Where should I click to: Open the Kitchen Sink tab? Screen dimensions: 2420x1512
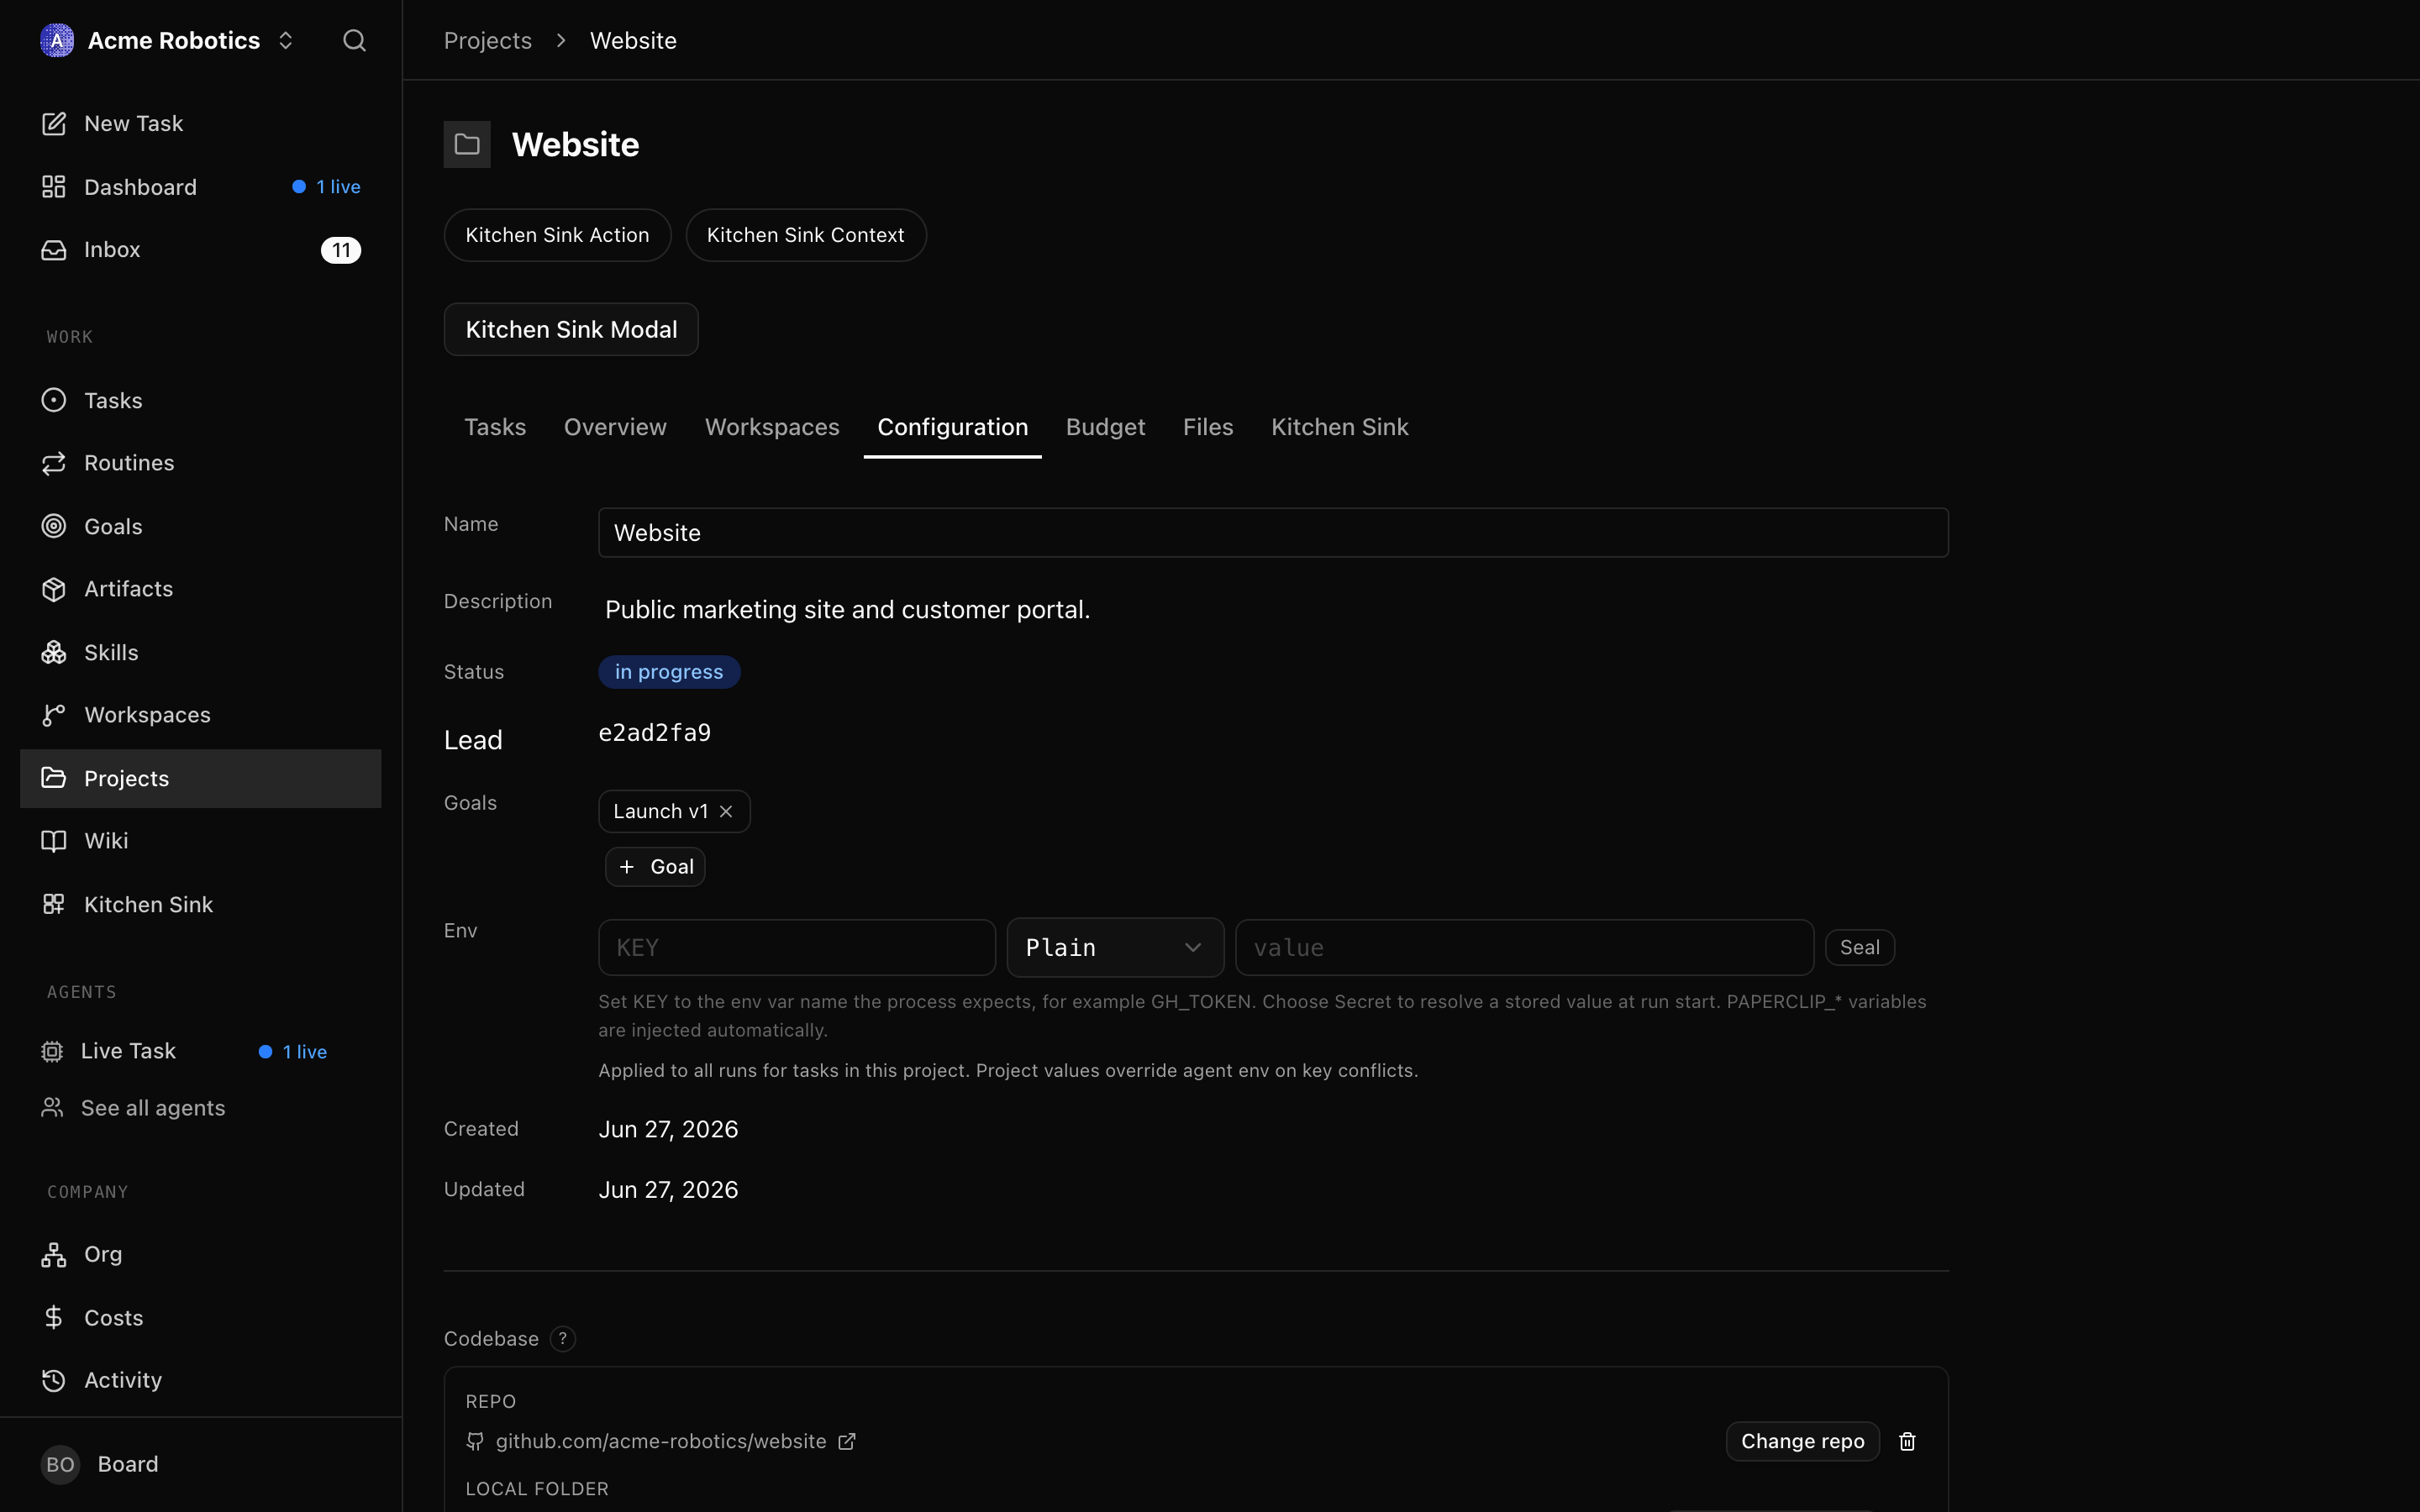coord(1339,427)
